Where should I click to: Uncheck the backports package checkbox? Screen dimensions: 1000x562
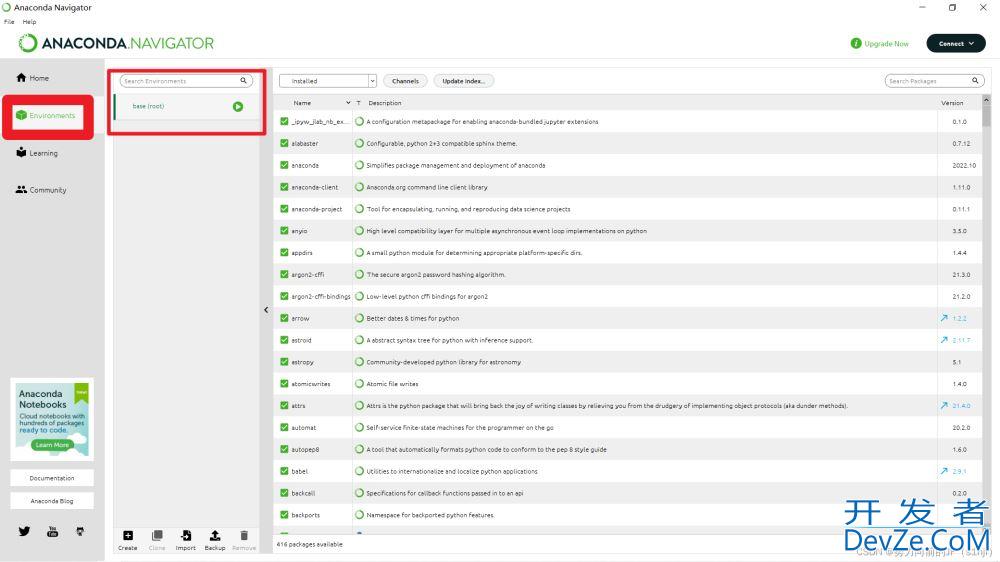coord(284,514)
